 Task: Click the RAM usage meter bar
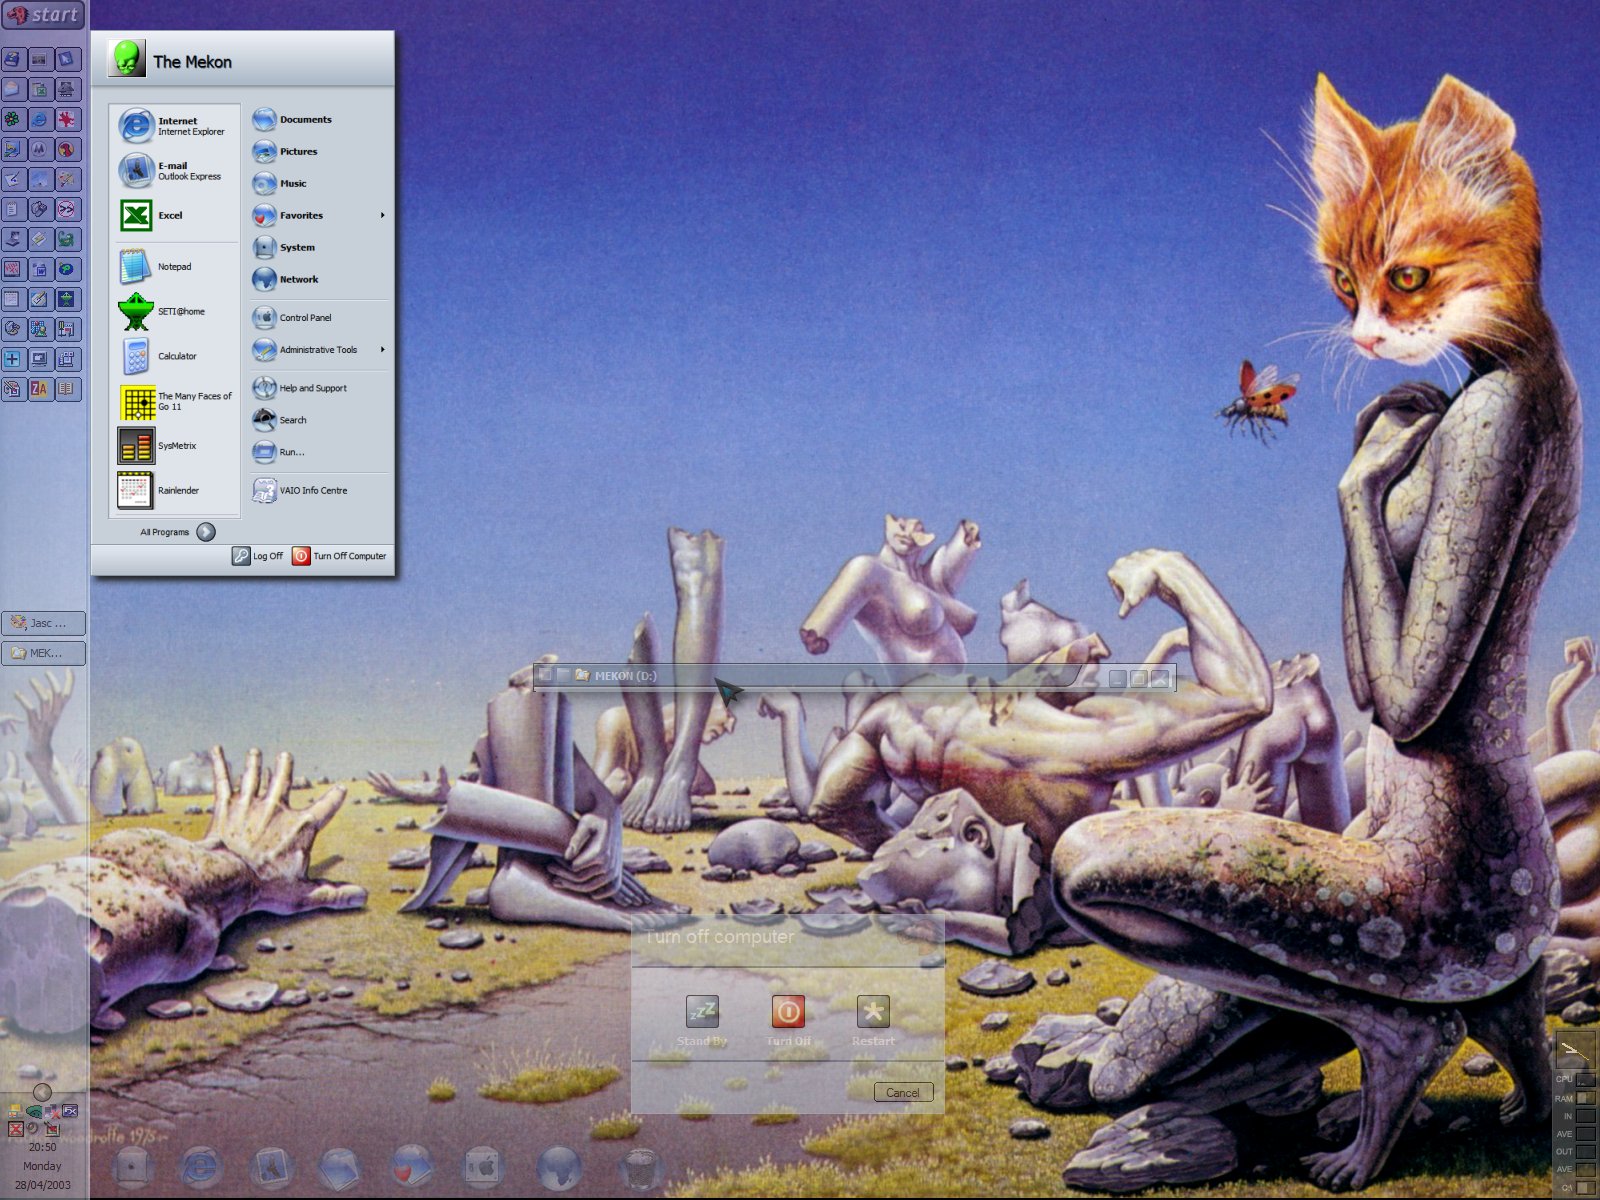1586,1098
